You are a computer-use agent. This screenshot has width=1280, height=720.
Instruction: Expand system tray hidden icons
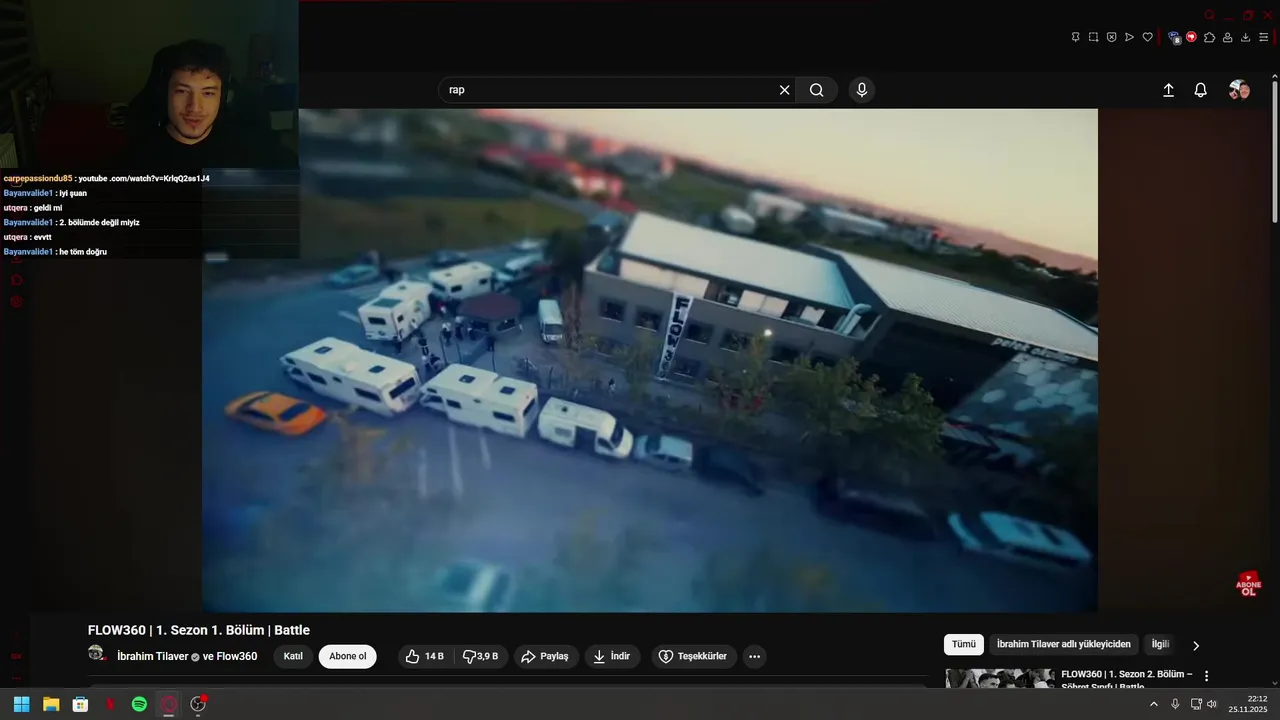(1154, 704)
